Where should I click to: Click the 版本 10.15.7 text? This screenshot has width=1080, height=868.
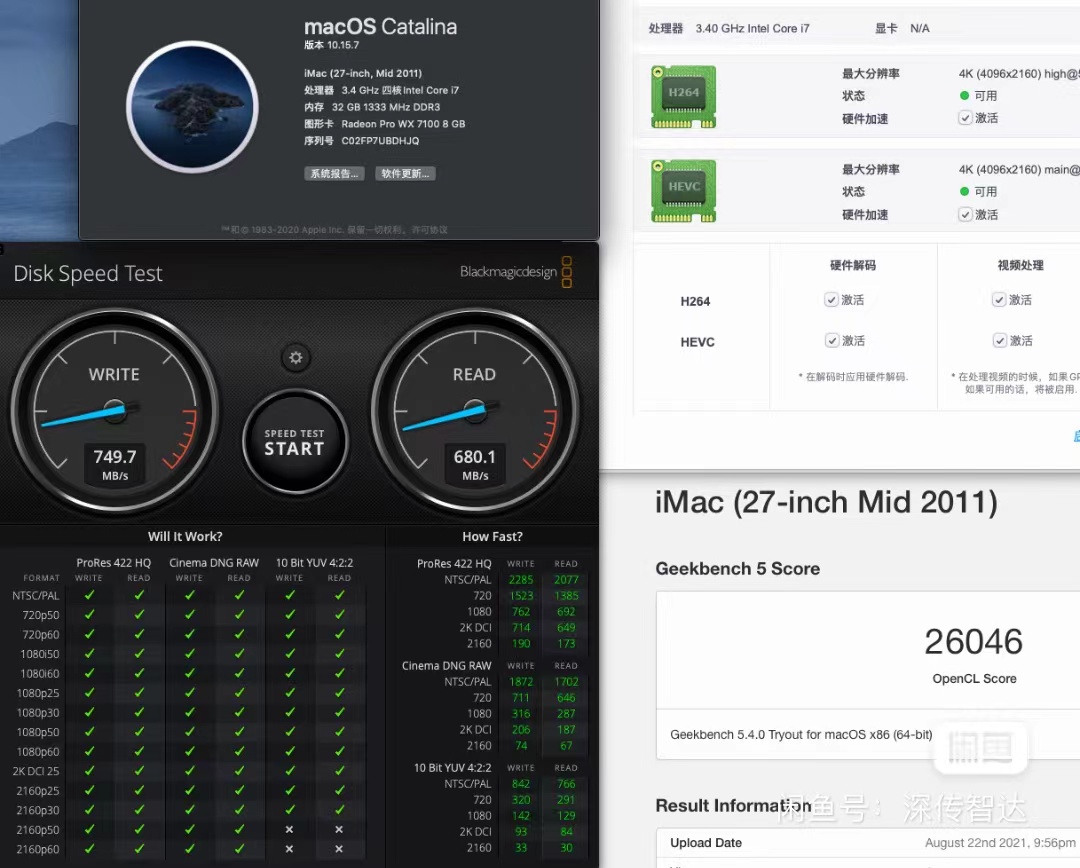pos(331,45)
